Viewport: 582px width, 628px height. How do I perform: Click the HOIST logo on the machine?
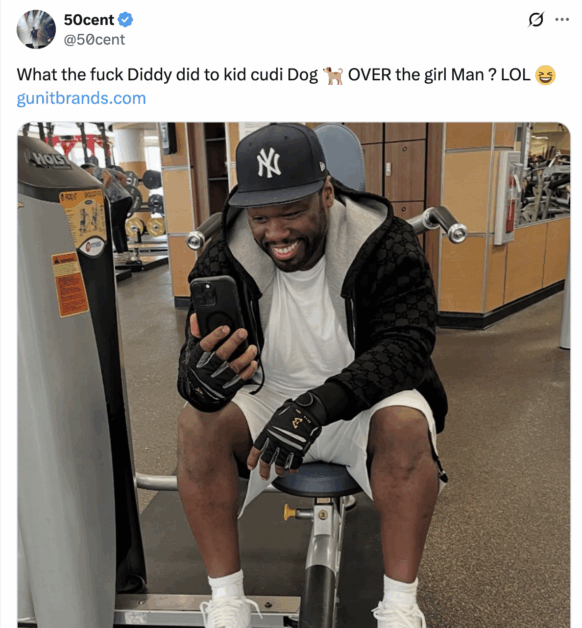(x=50, y=160)
